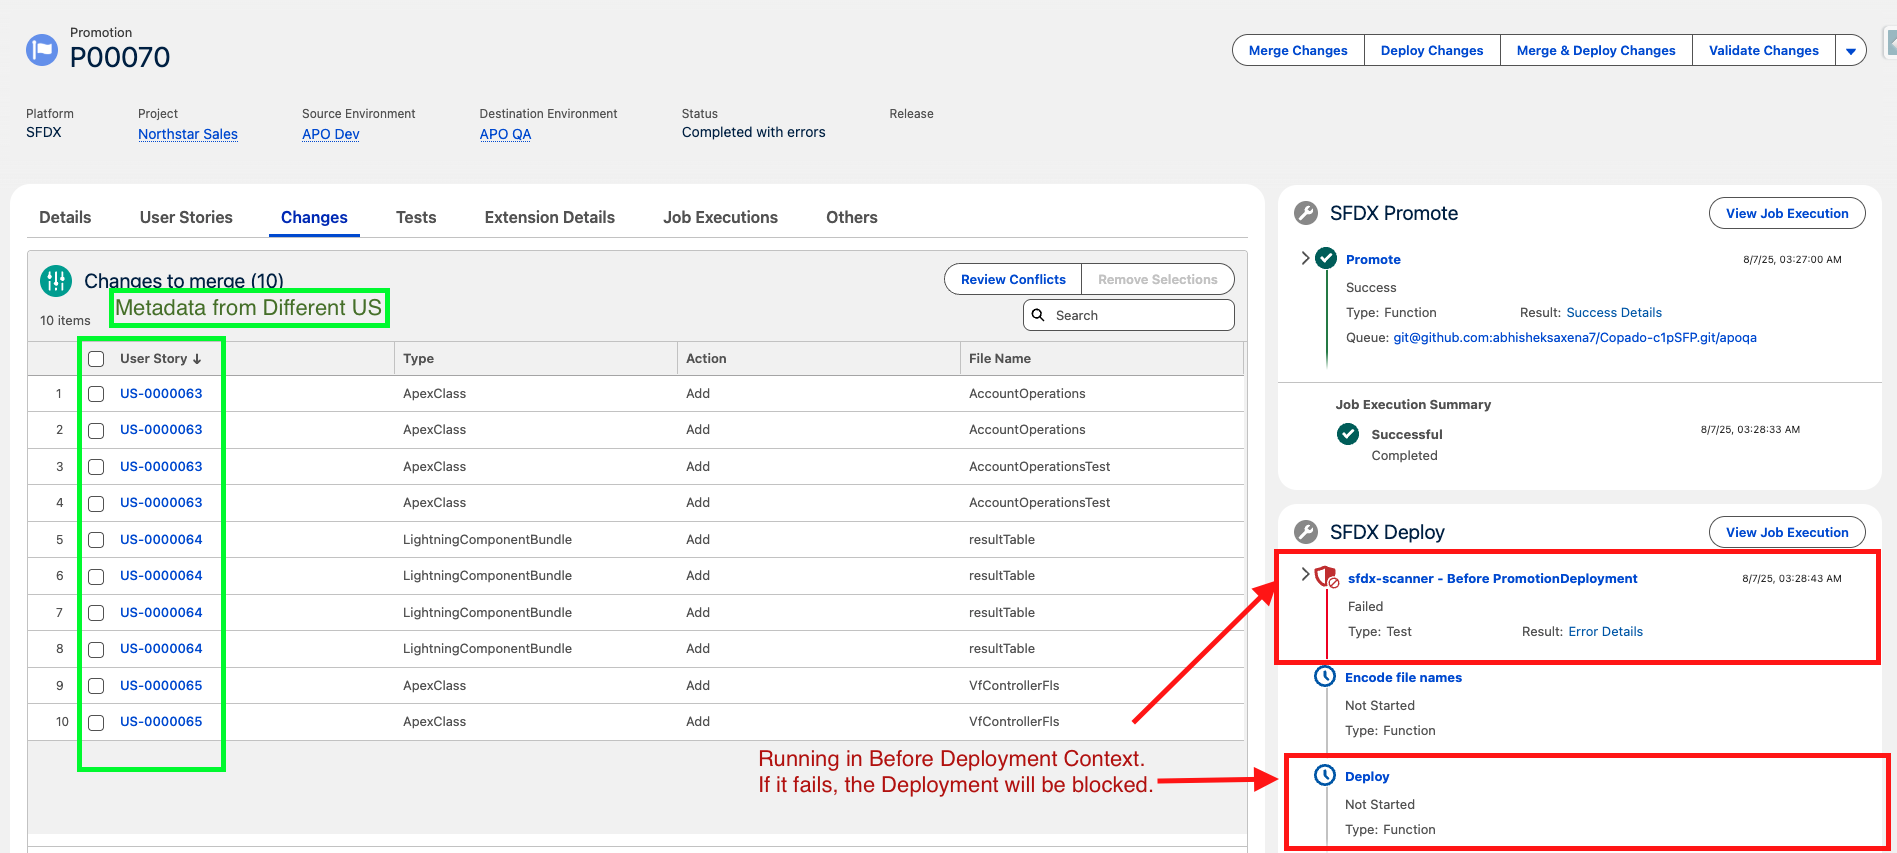1897x853 pixels.
Task: Click Remove Selections button
Action: coord(1158,280)
